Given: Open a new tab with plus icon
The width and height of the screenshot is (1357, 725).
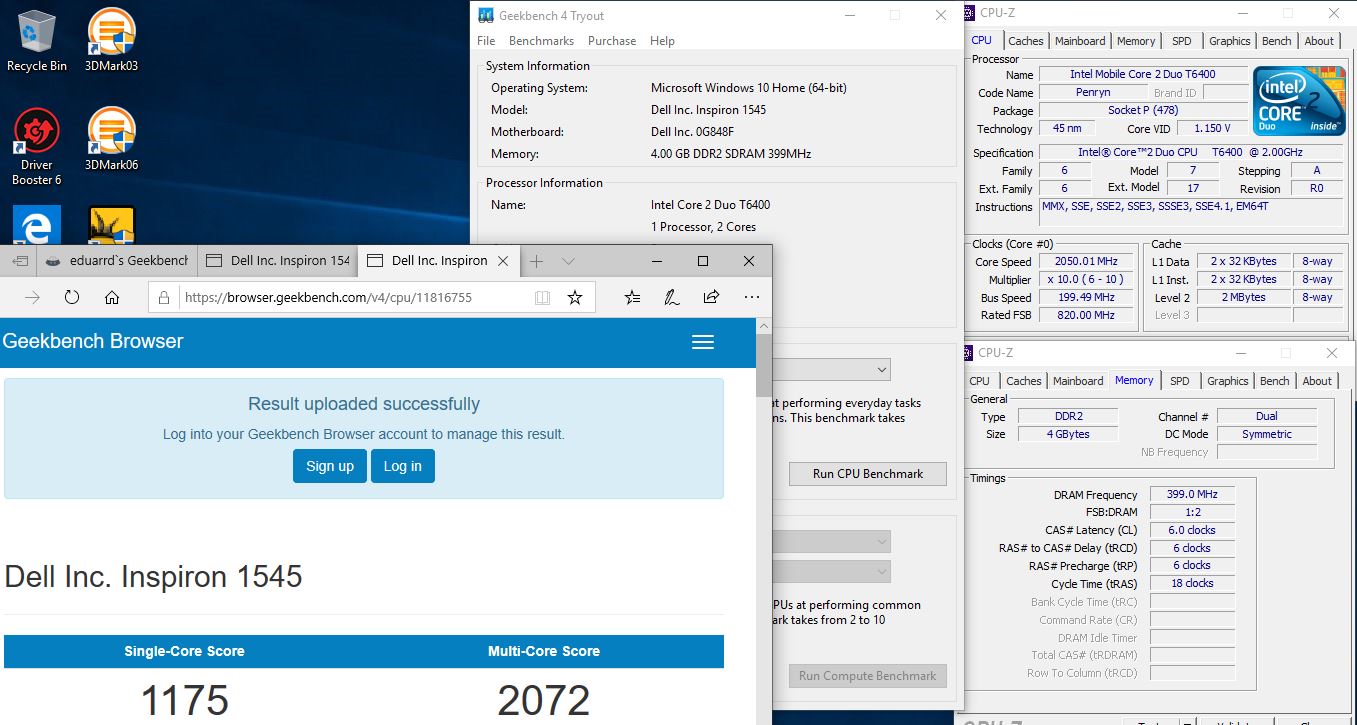Looking at the screenshot, I should (536, 261).
